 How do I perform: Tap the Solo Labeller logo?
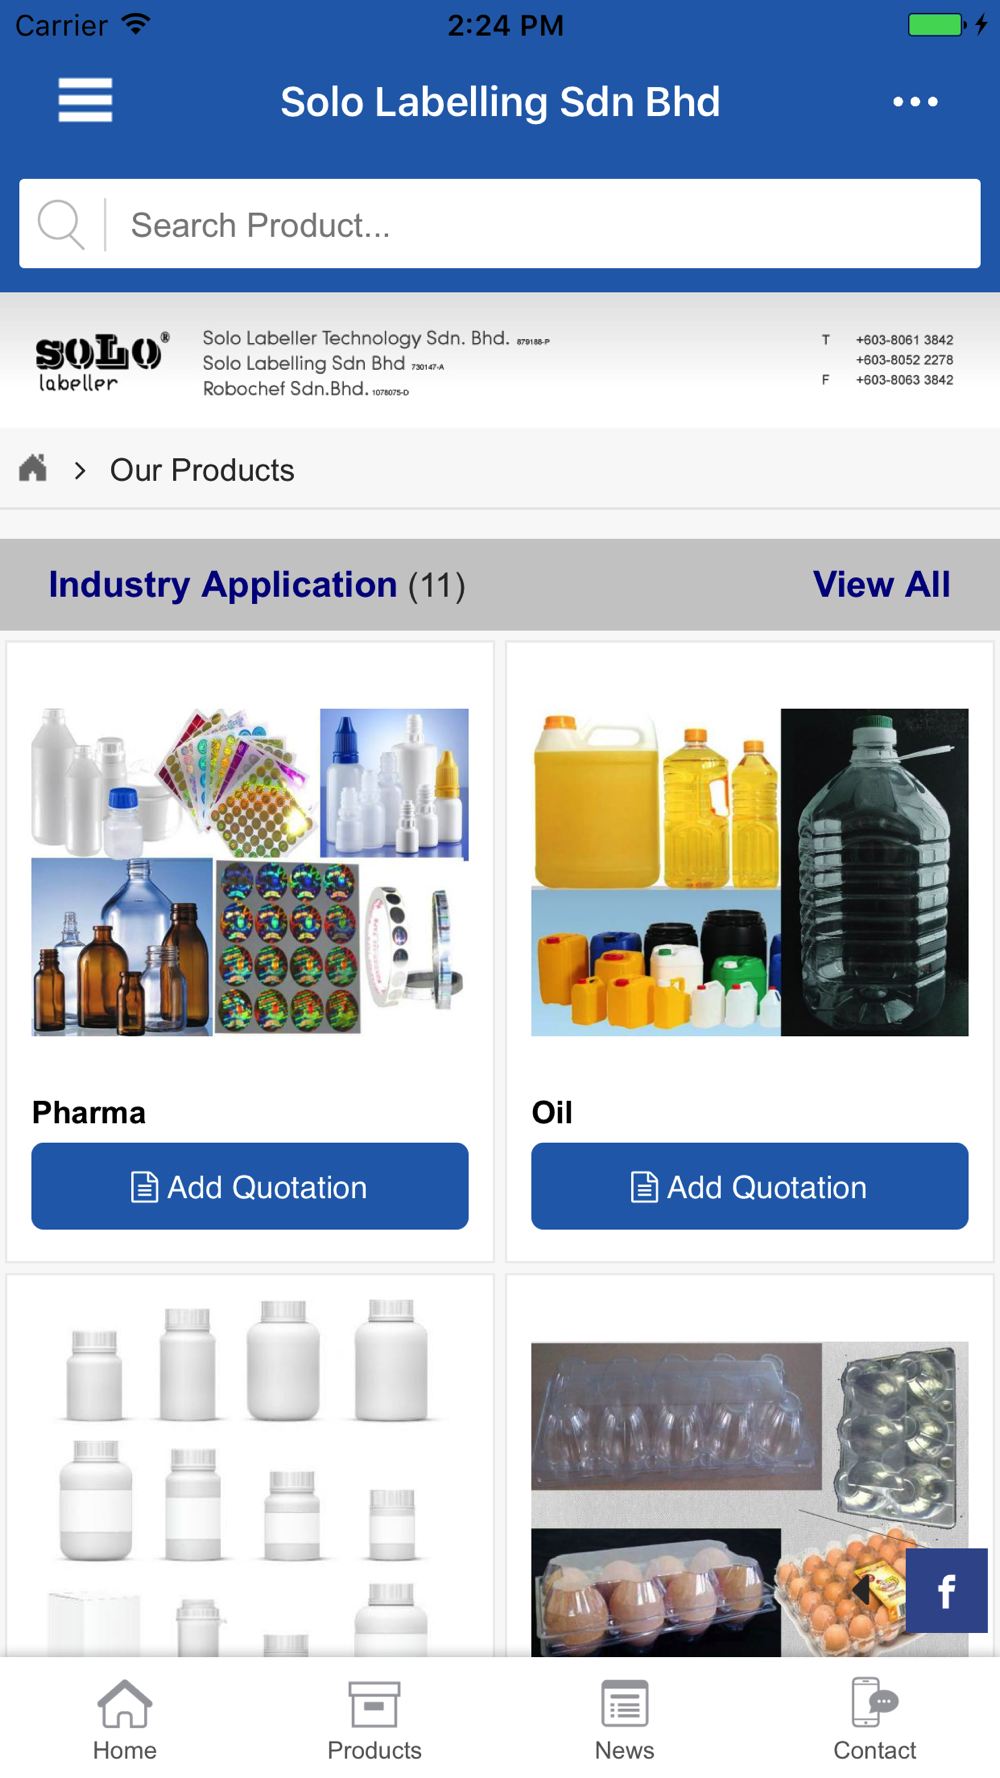click(x=101, y=362)
